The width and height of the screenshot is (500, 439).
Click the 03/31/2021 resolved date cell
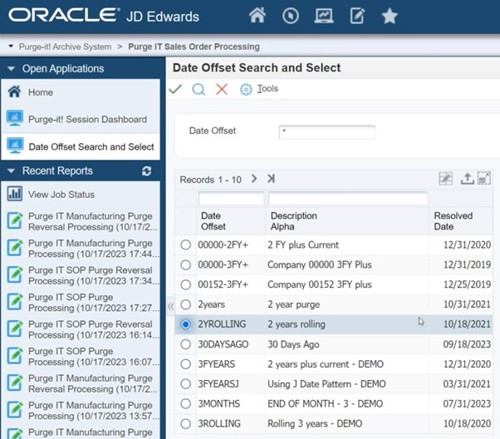[x=466, y=384]
